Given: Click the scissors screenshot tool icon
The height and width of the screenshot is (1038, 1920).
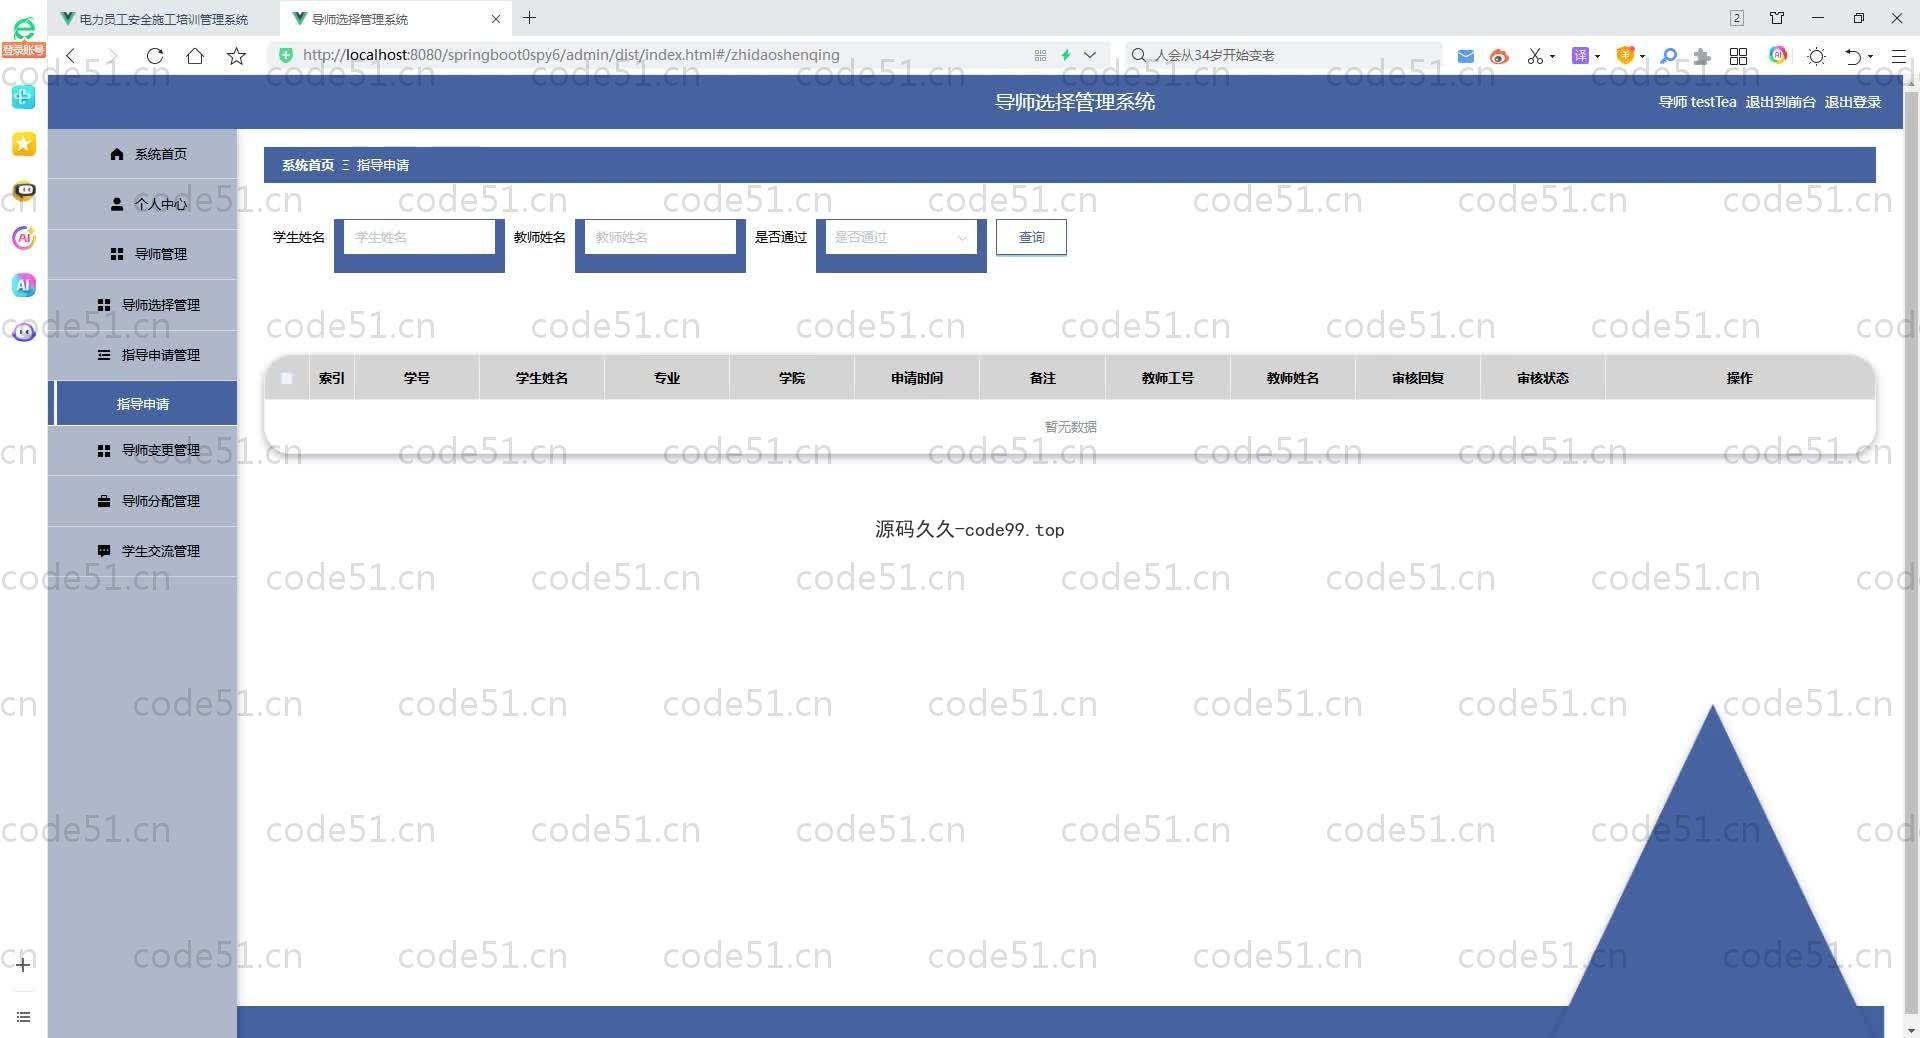Looking at the screenshot, I should pyautogui.click(x=1535, y=56).
